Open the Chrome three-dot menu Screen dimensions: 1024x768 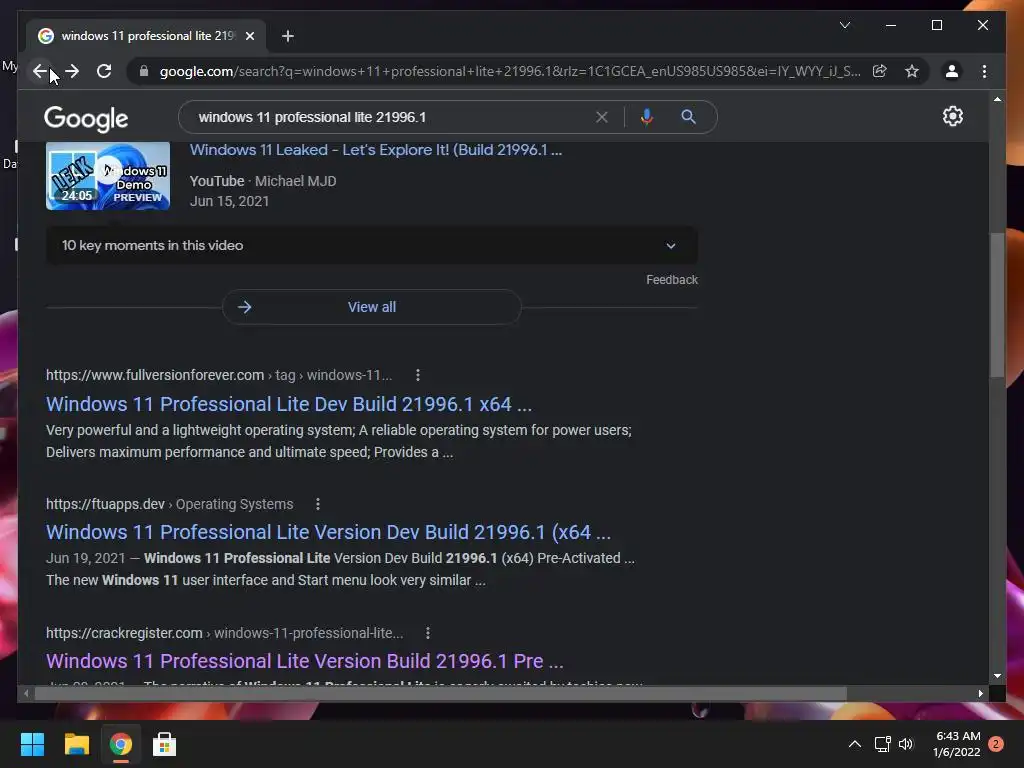coord(984,71)
